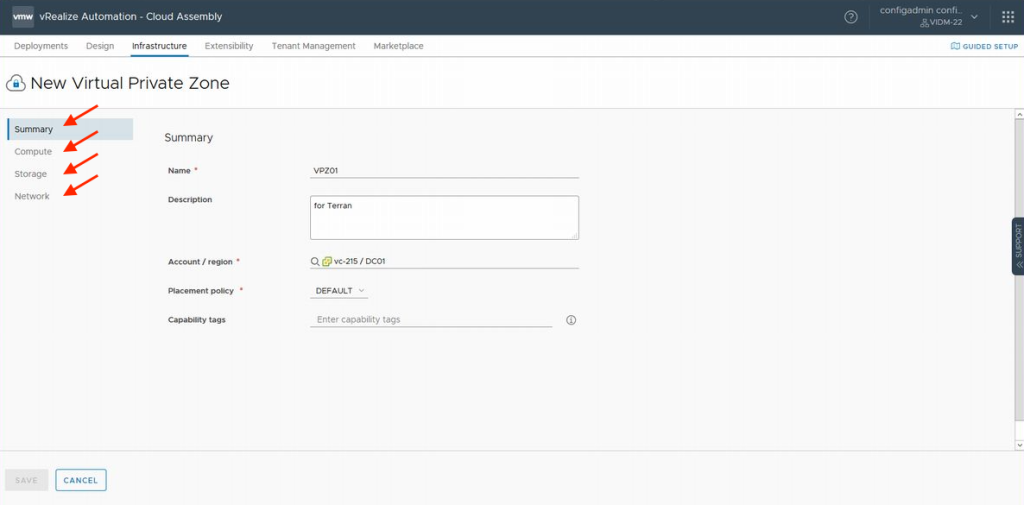The image size is (1024, 505).
Task: Click the vertical scrollbar down arrow
Action: [x=1019, y=445]
